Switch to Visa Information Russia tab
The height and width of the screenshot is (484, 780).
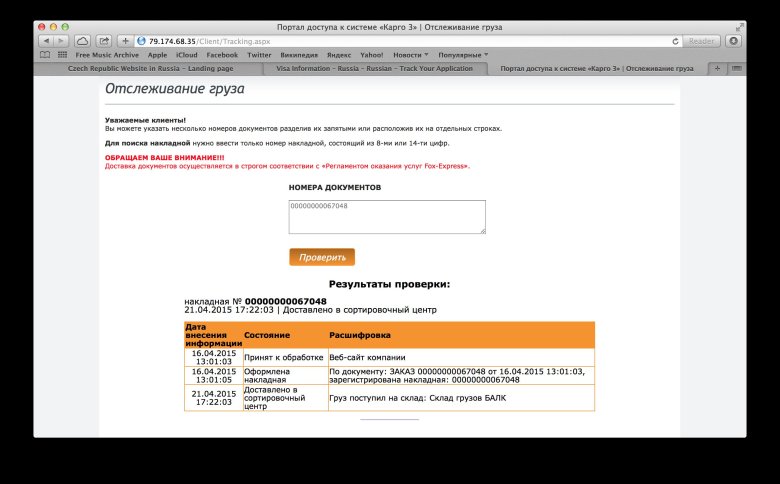[x=374, y=68]
